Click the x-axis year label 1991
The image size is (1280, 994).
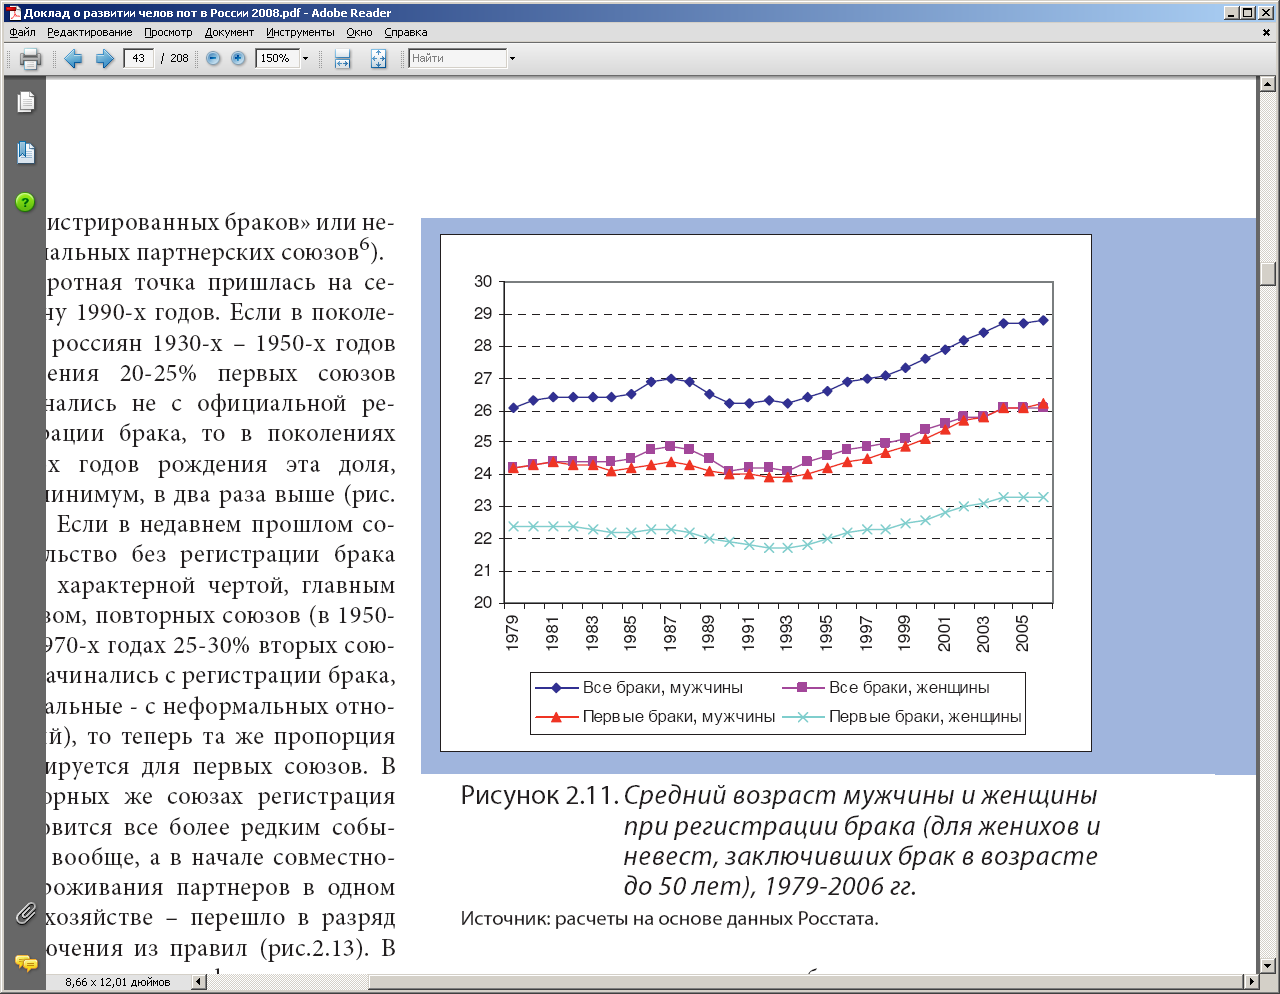[x=748, y=633]
